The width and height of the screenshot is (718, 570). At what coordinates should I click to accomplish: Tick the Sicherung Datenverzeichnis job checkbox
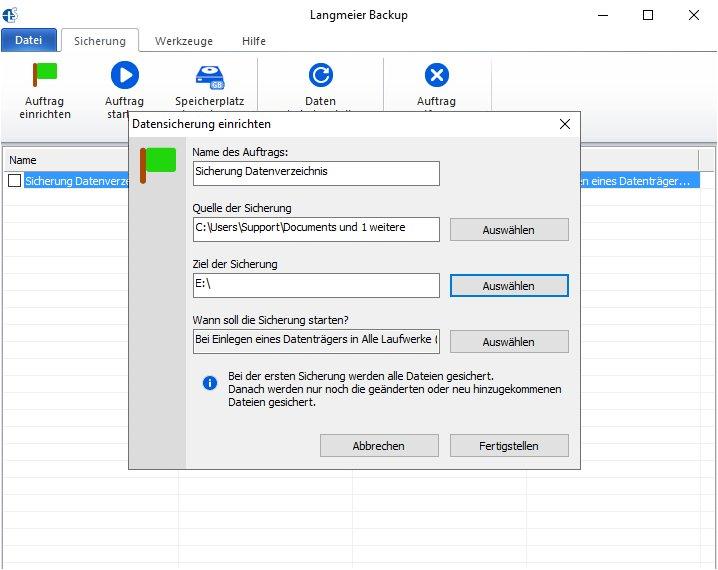pos(15,180)
